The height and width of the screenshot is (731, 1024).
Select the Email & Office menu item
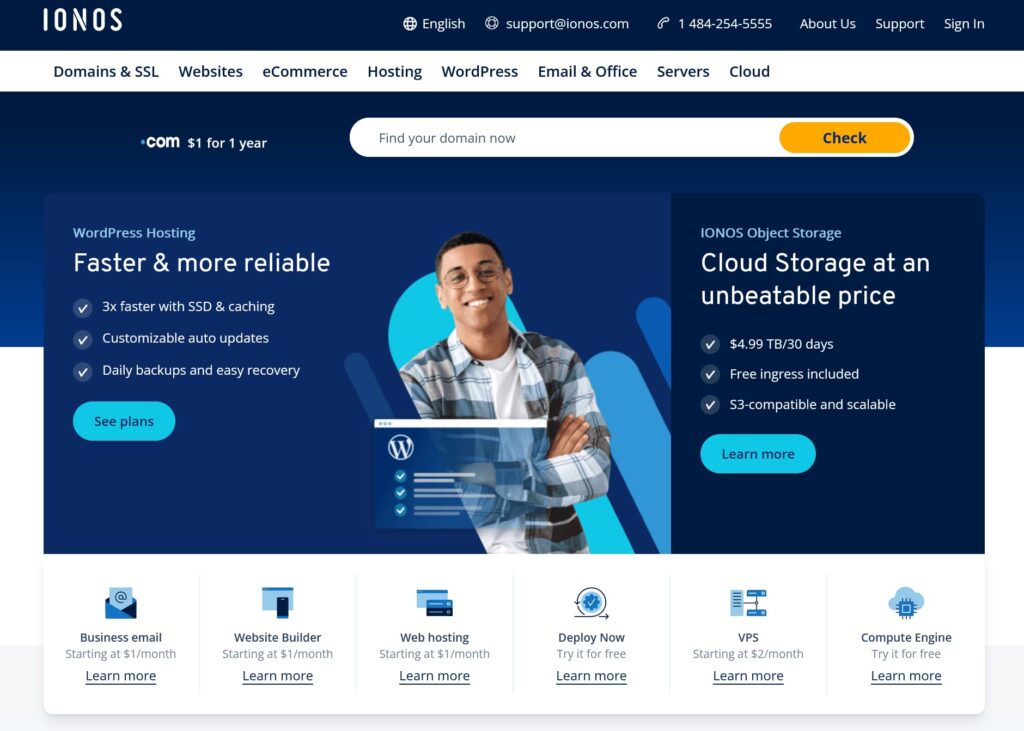(587, 71)
